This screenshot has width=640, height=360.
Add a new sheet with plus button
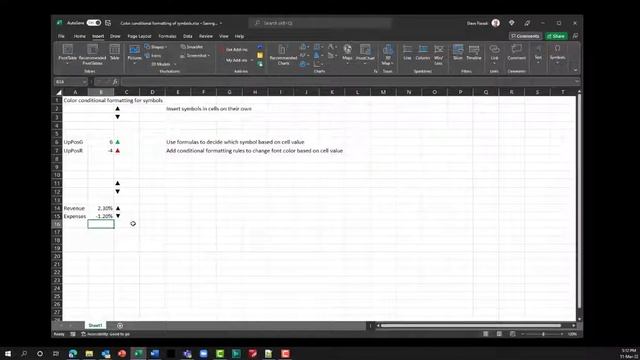pos(120,325)
